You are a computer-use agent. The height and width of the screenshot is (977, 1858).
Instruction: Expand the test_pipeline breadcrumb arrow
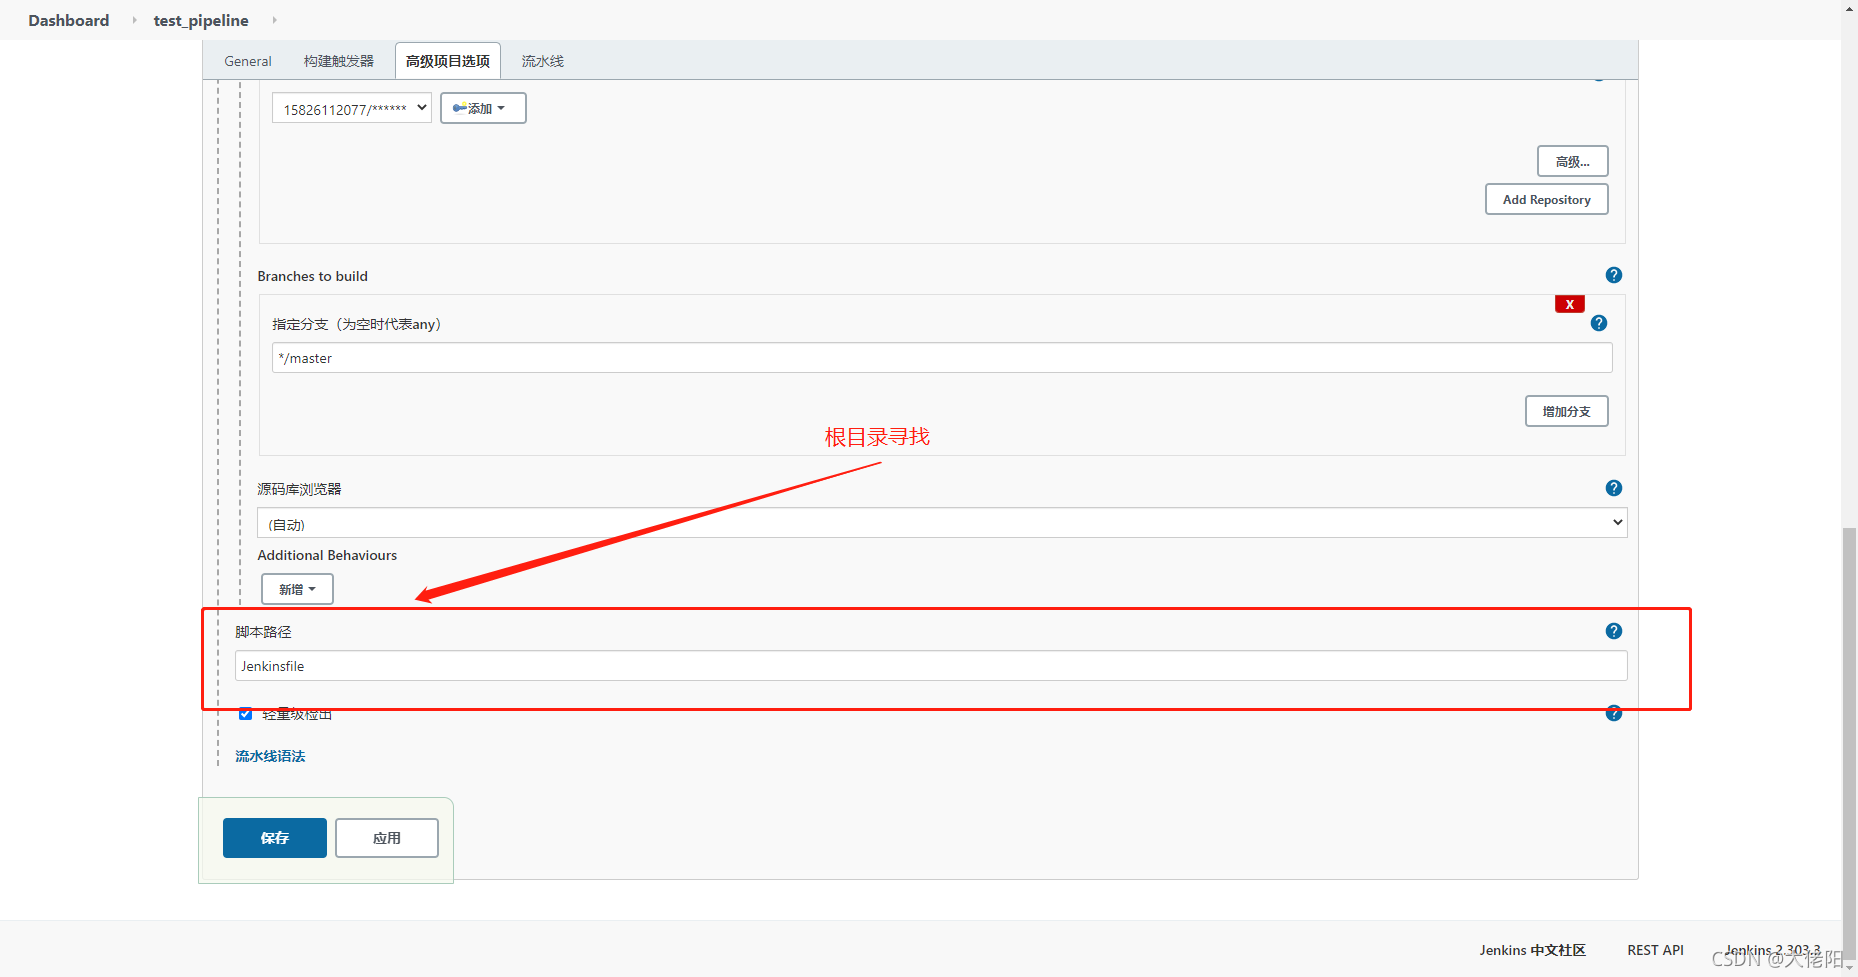coord(274,20)
